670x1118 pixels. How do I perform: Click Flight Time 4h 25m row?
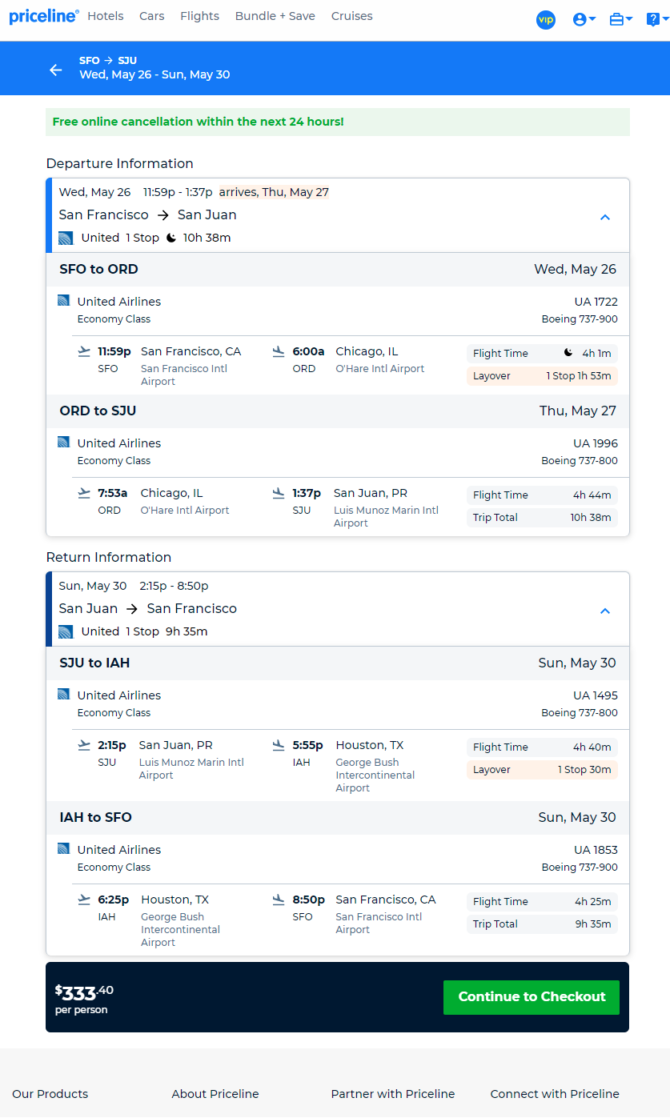tap(542, 901)
